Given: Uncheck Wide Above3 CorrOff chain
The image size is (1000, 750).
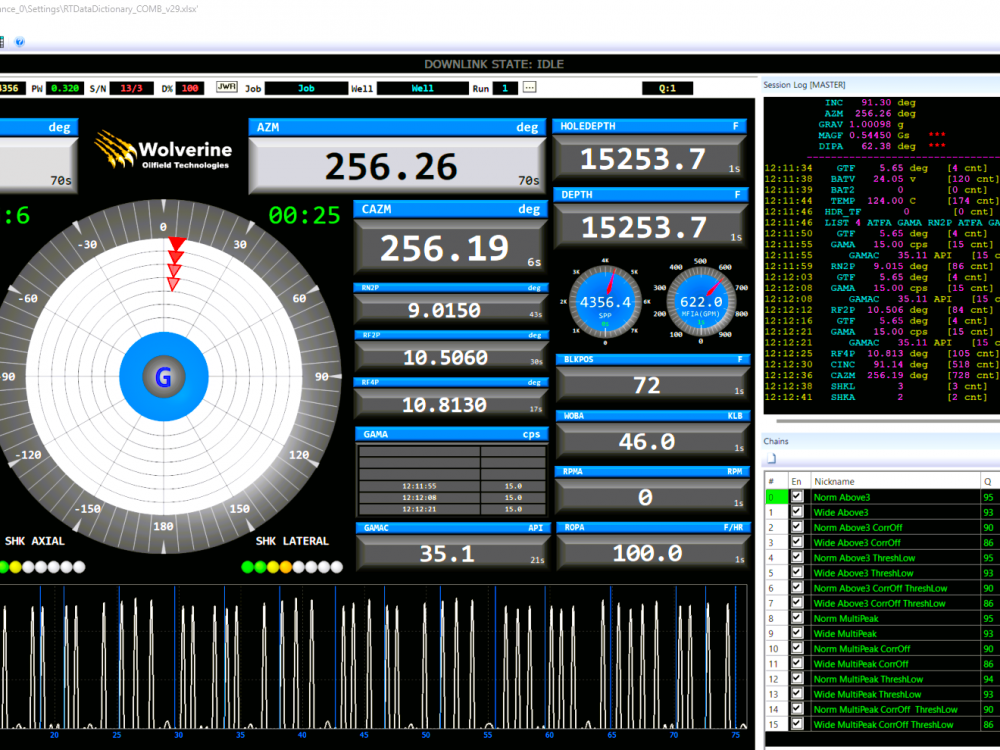Looking at the screenshot, I should click(x=797, y=542).
